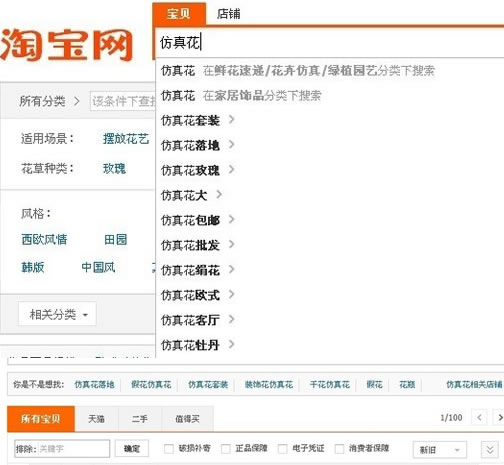Image resolution: width=504 pixels, height=465 pixels.
Task: Go to previous results page arrow
Action: point(479,417)
